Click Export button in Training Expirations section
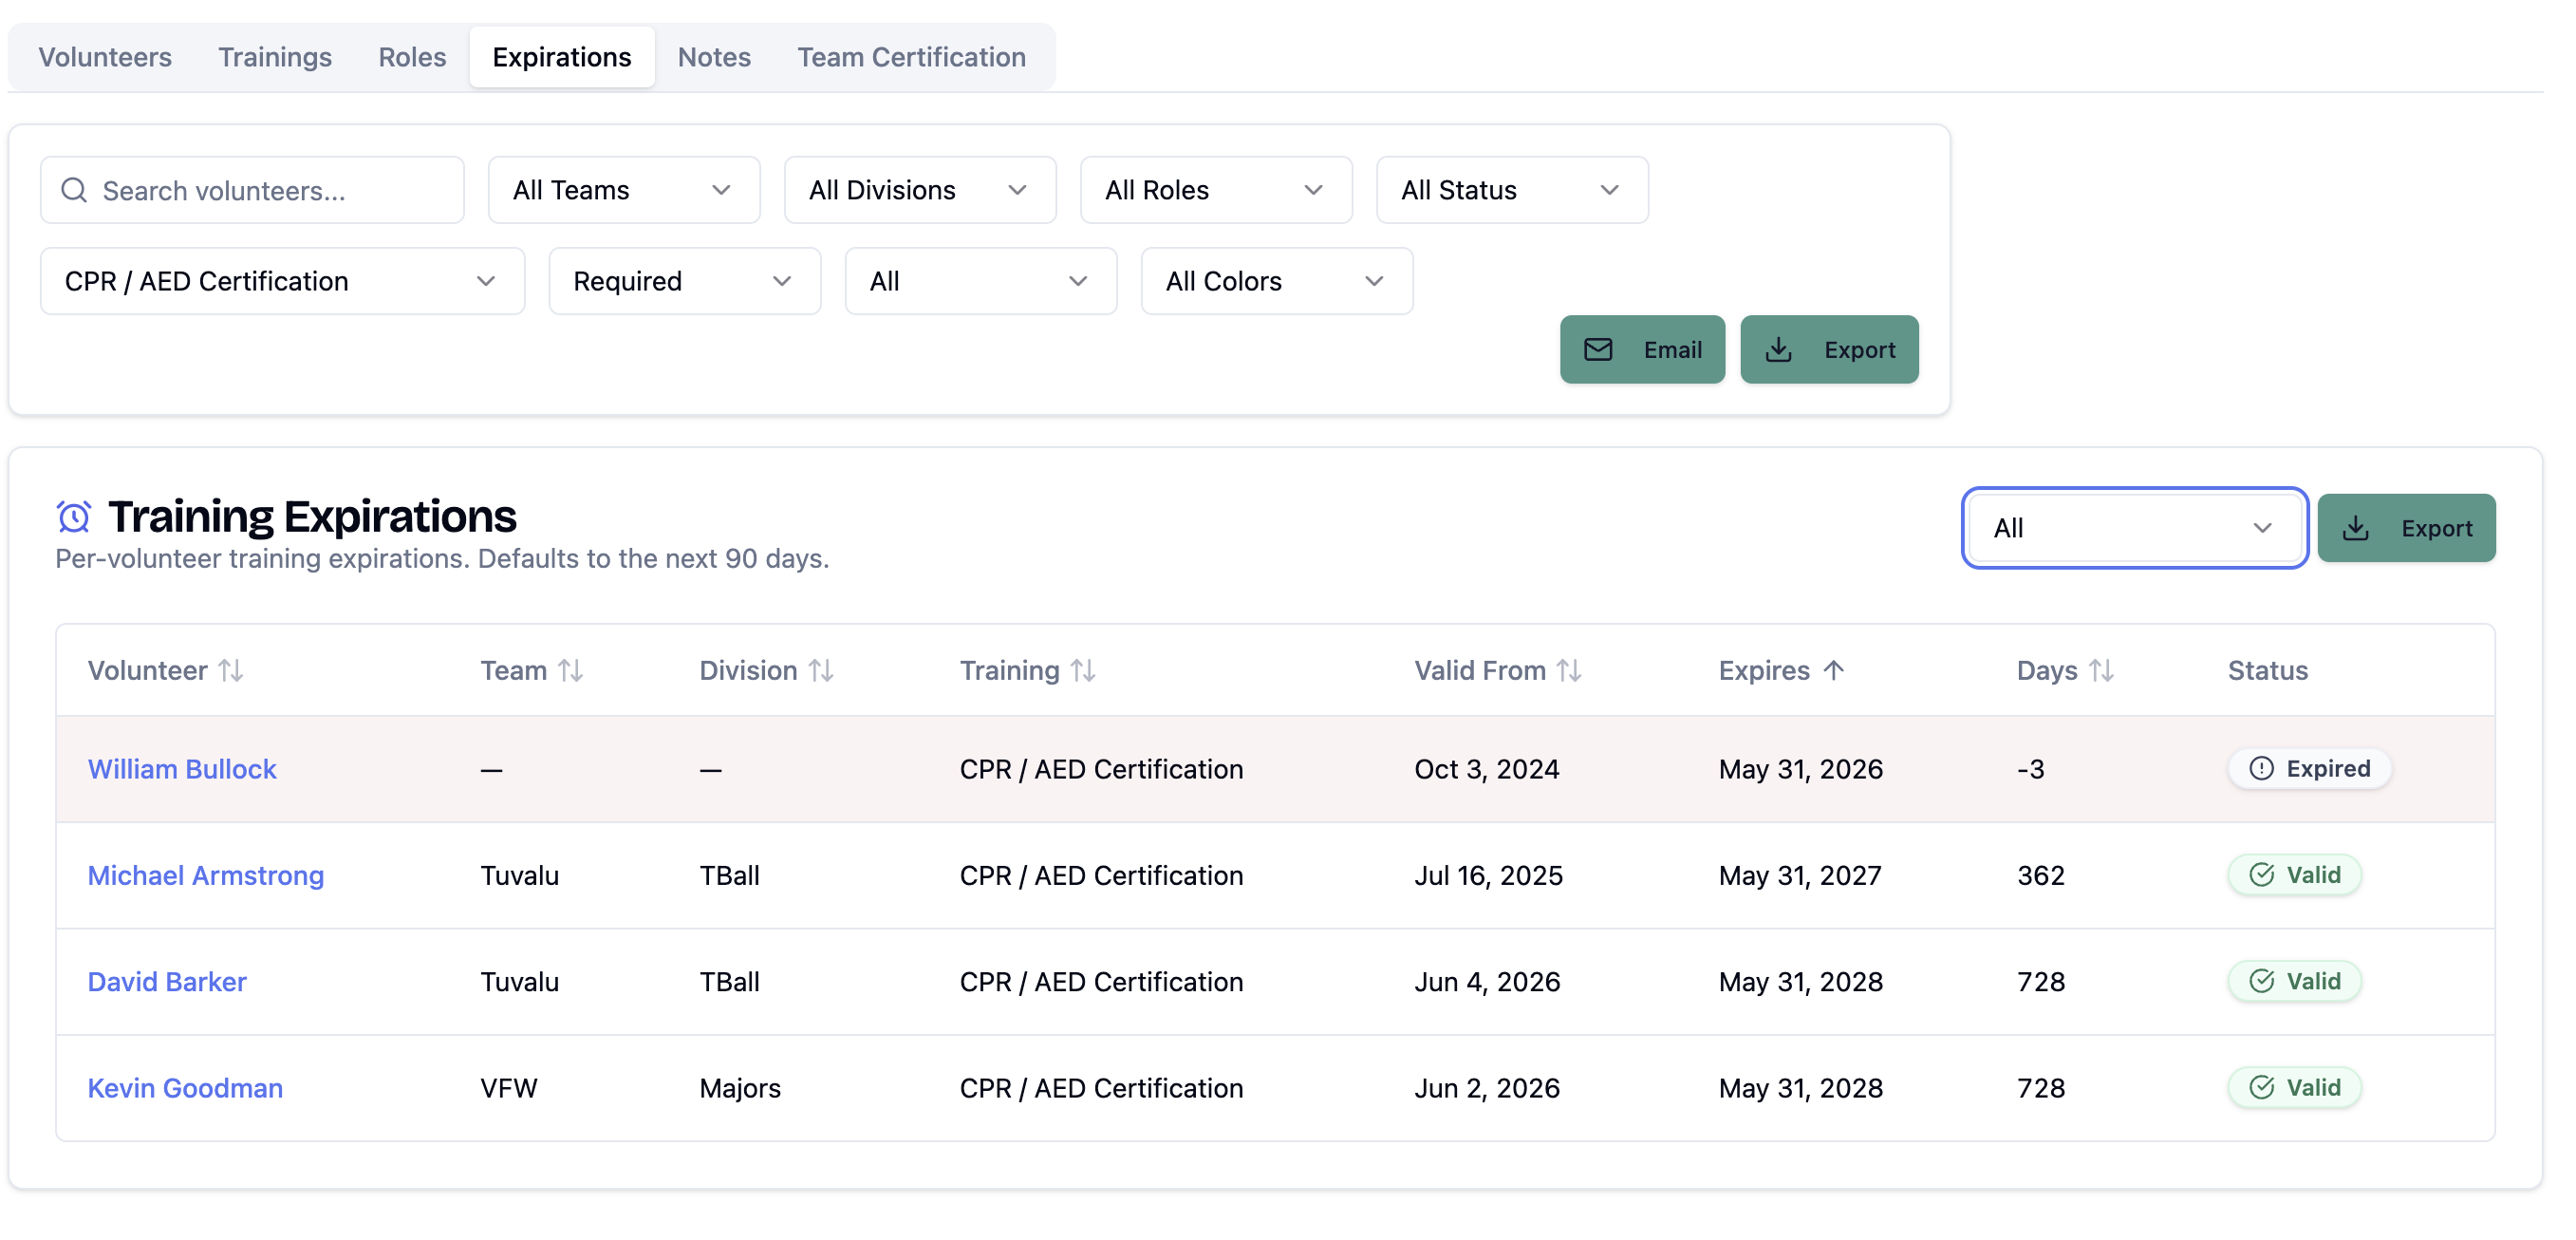Screen dimensions: 2576x1240 click(x=2406, y=528)
